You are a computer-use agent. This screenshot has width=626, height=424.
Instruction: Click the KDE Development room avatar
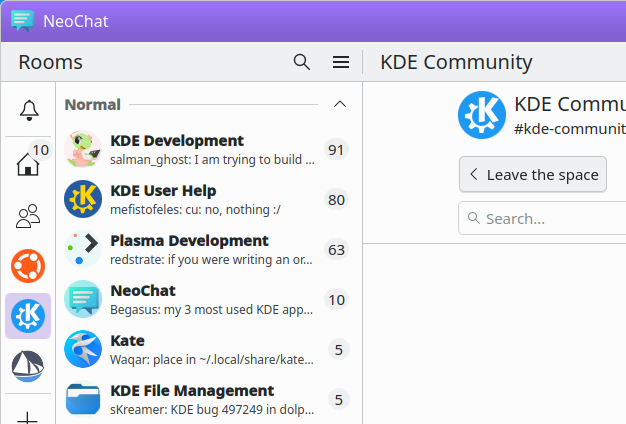coord(83,149)
